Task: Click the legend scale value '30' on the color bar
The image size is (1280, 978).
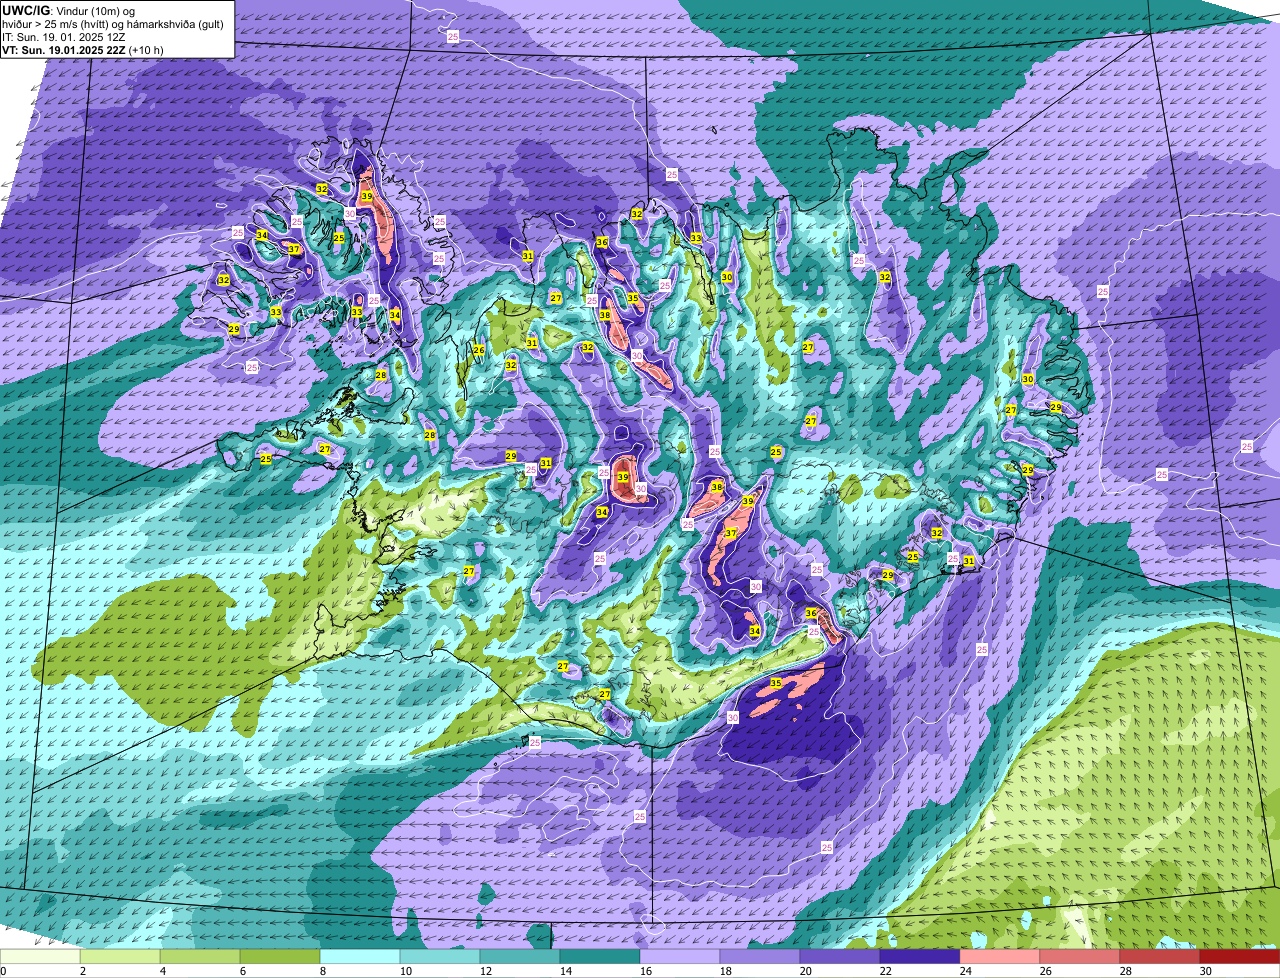Action: (1206, 971)
